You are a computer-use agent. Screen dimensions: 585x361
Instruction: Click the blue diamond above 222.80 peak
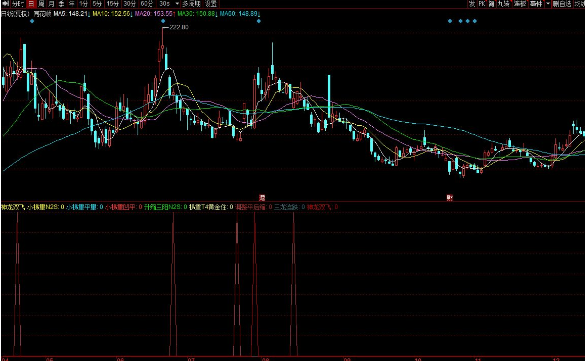(163, 21)
